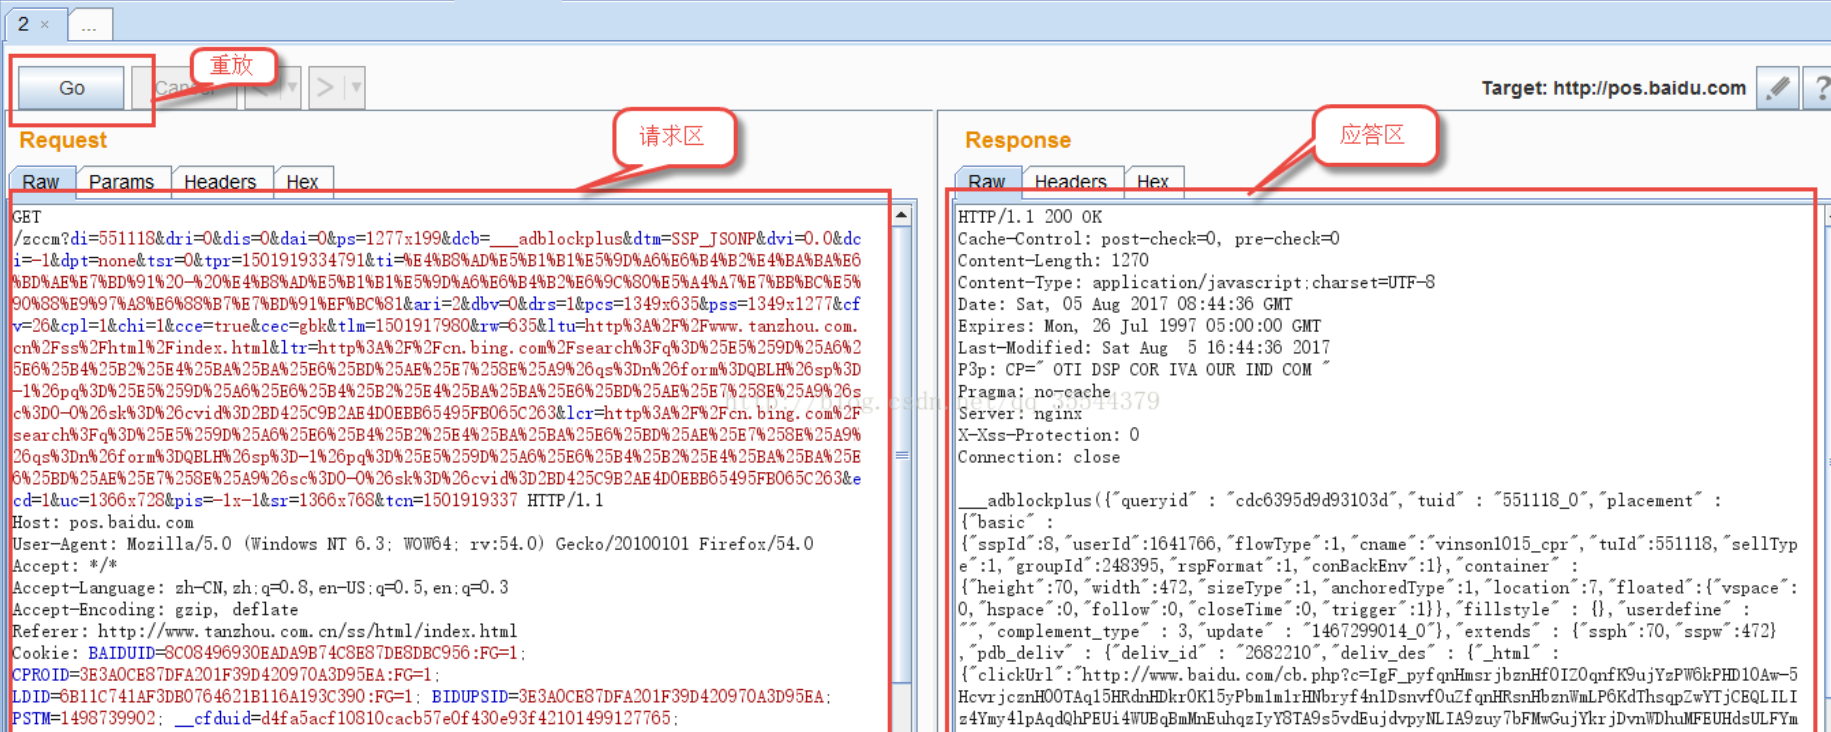Click the 'Referer: http://www.tanzhou.com.cn' line
Image resolution: width=1831 pixels, height=732 pixels.
coord(265,631)
